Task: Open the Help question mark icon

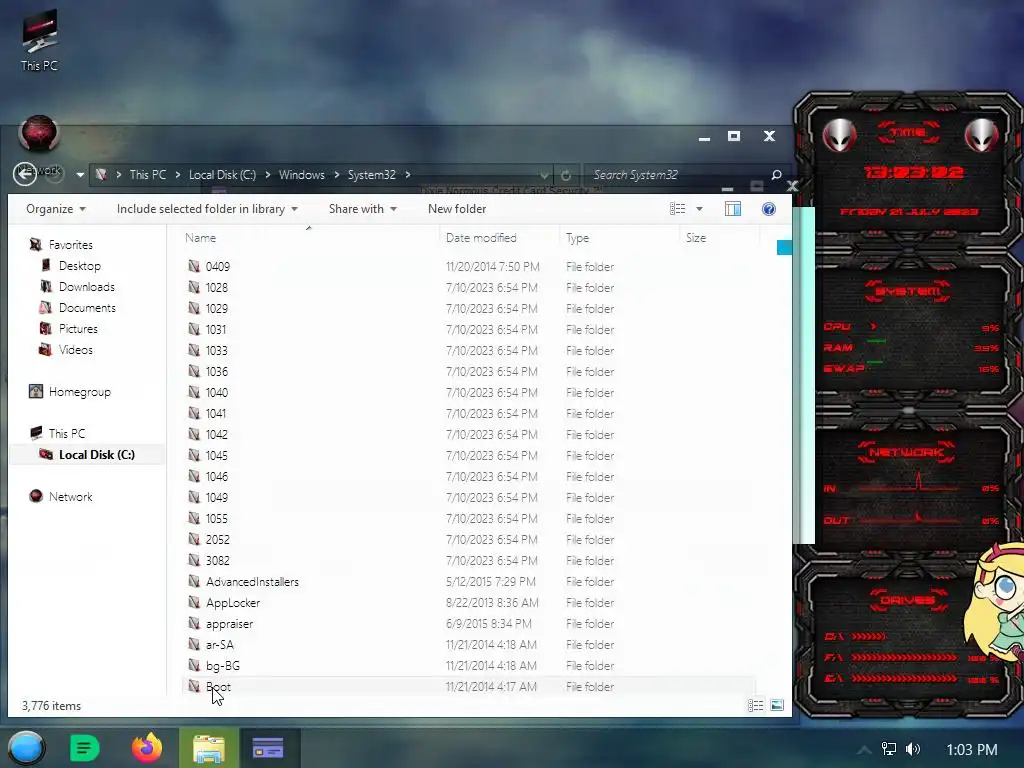Action: pos(769,209)
